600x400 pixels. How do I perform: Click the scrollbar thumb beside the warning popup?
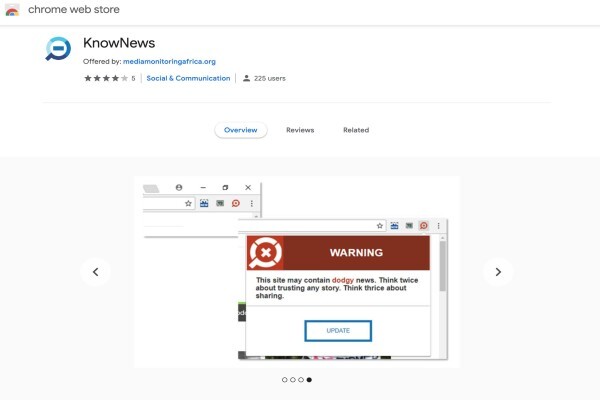pos(442,266)
